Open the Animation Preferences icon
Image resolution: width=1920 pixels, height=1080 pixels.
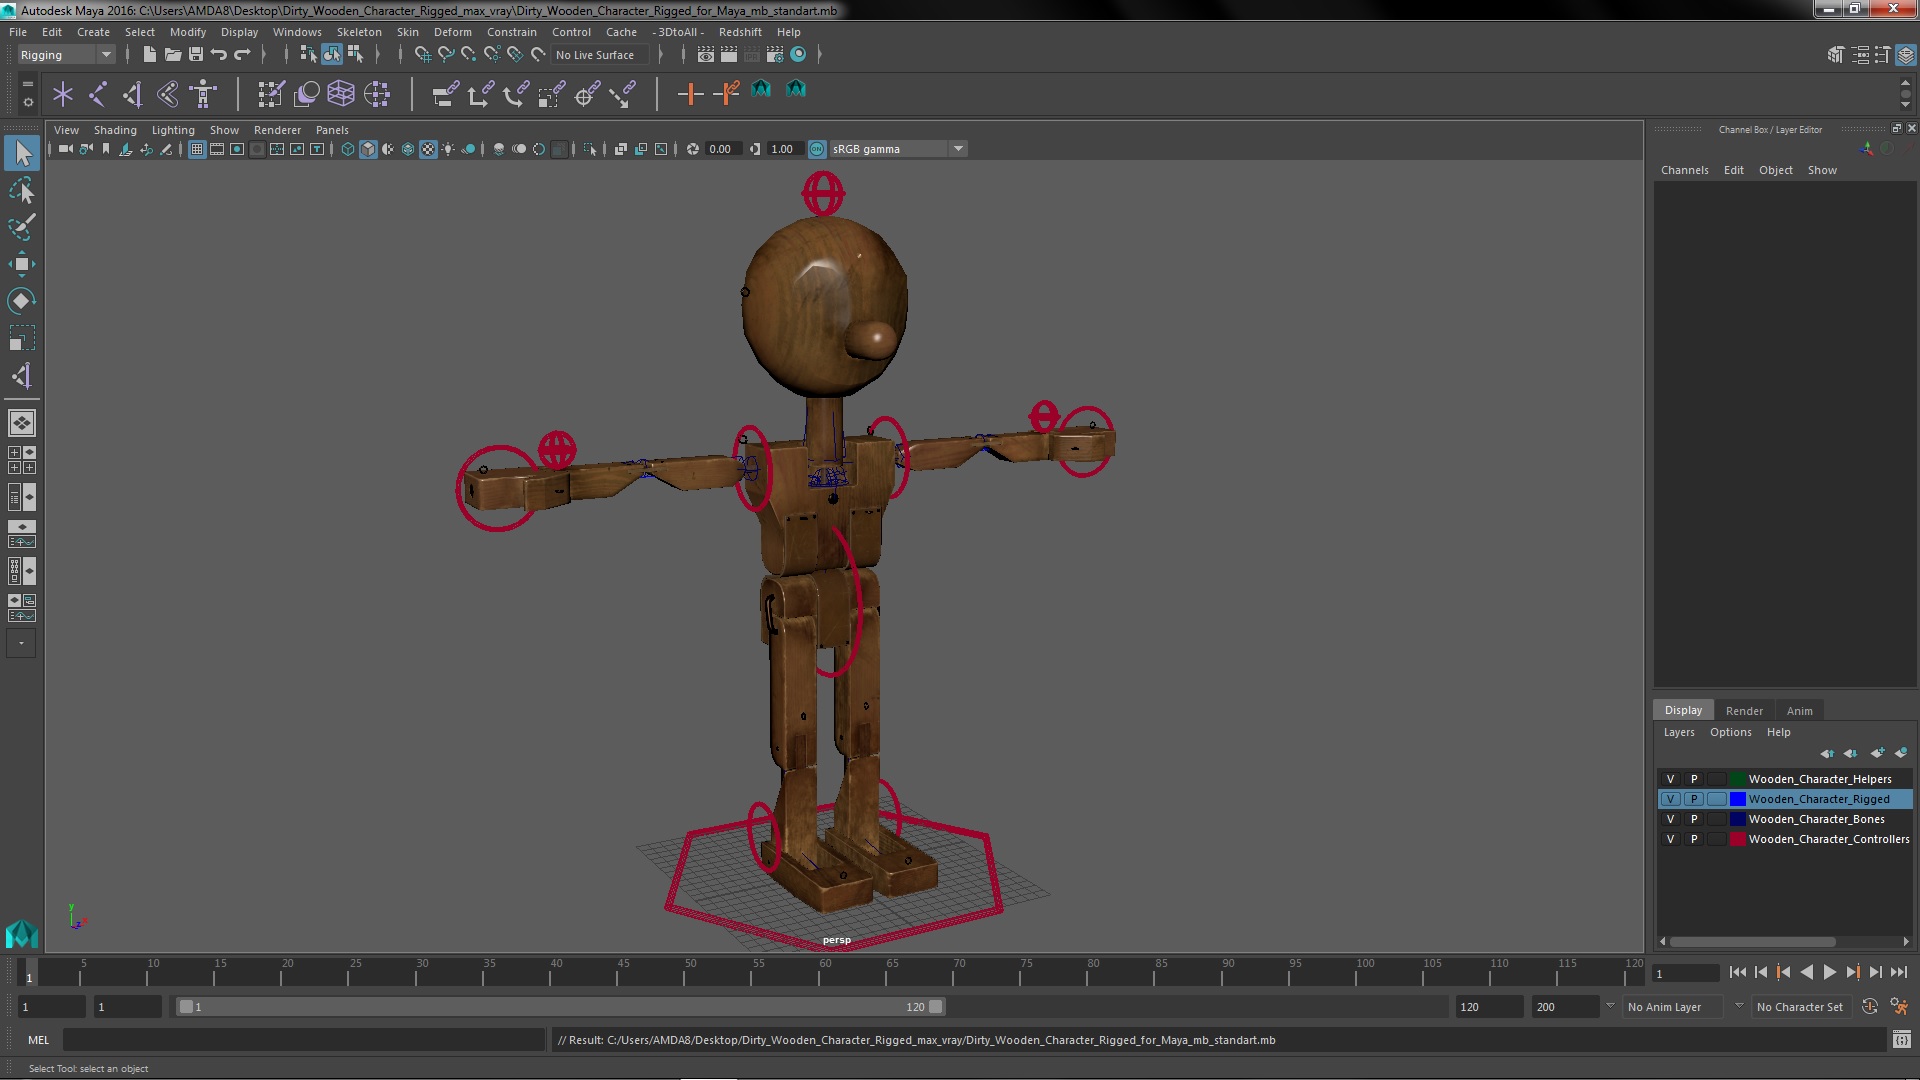click(x=1899, y=1007)
